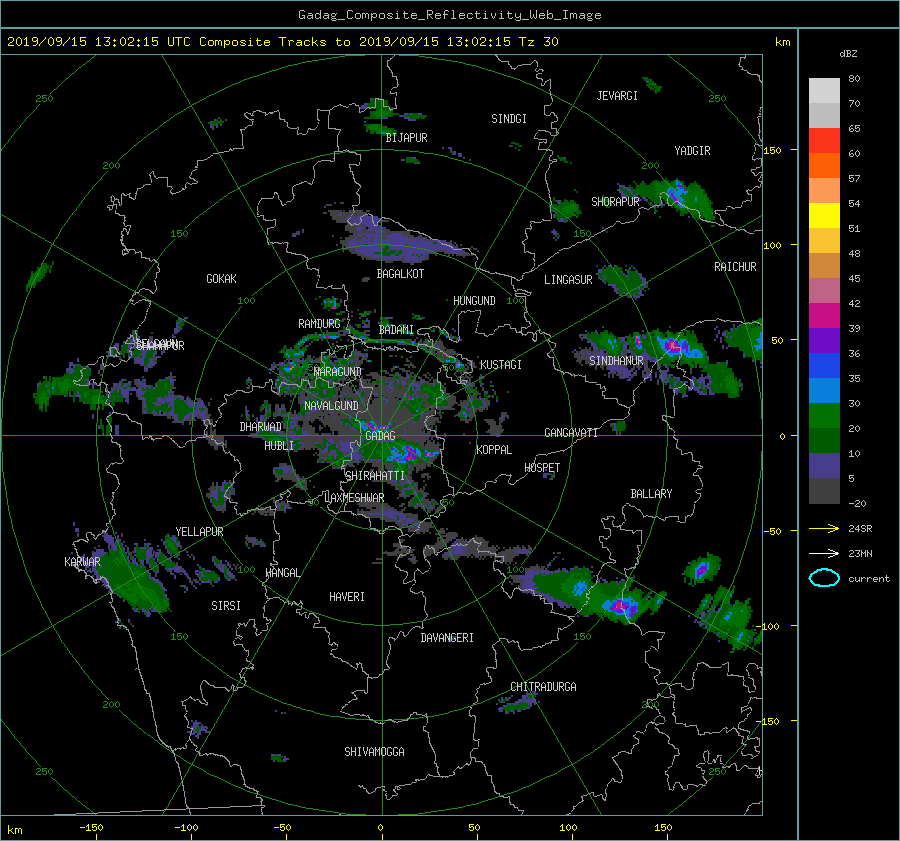This screenshot has width=900, height=841.
Task: Select the red 65 dBZ color swatch
Action: point(824,141)
